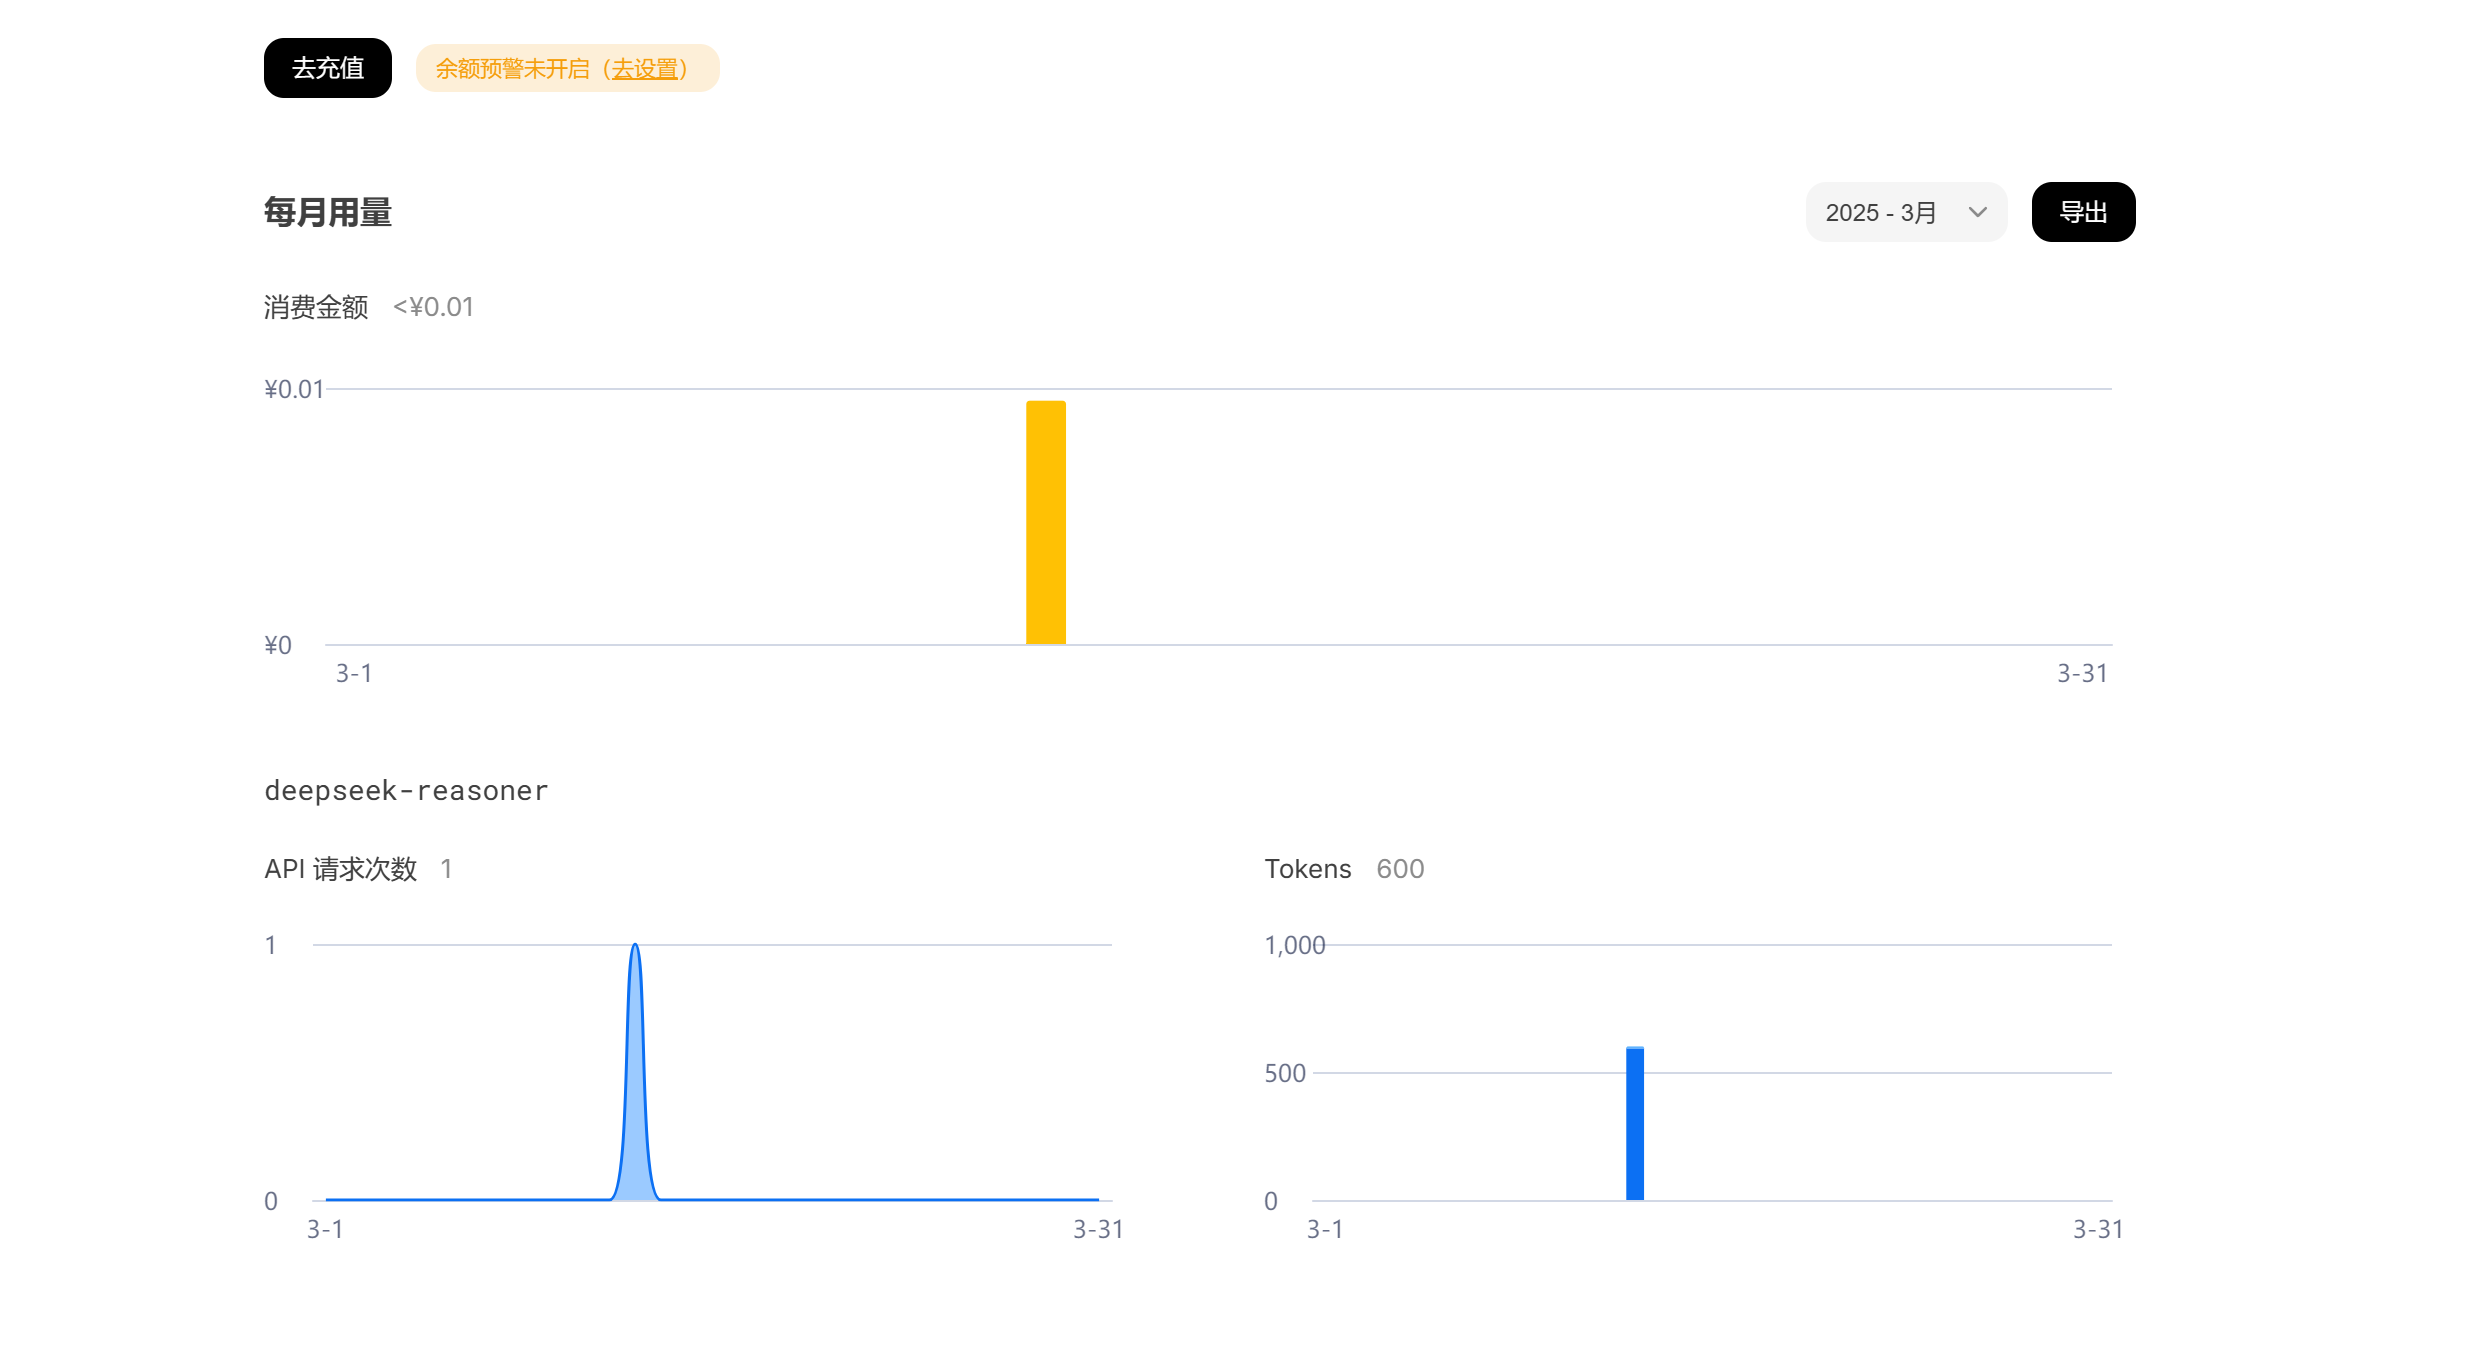This screenshot has width=2471, height=1356.
Task: Click the 1,000 axis label on Tokens chart
Action: tap(1294, 945)
